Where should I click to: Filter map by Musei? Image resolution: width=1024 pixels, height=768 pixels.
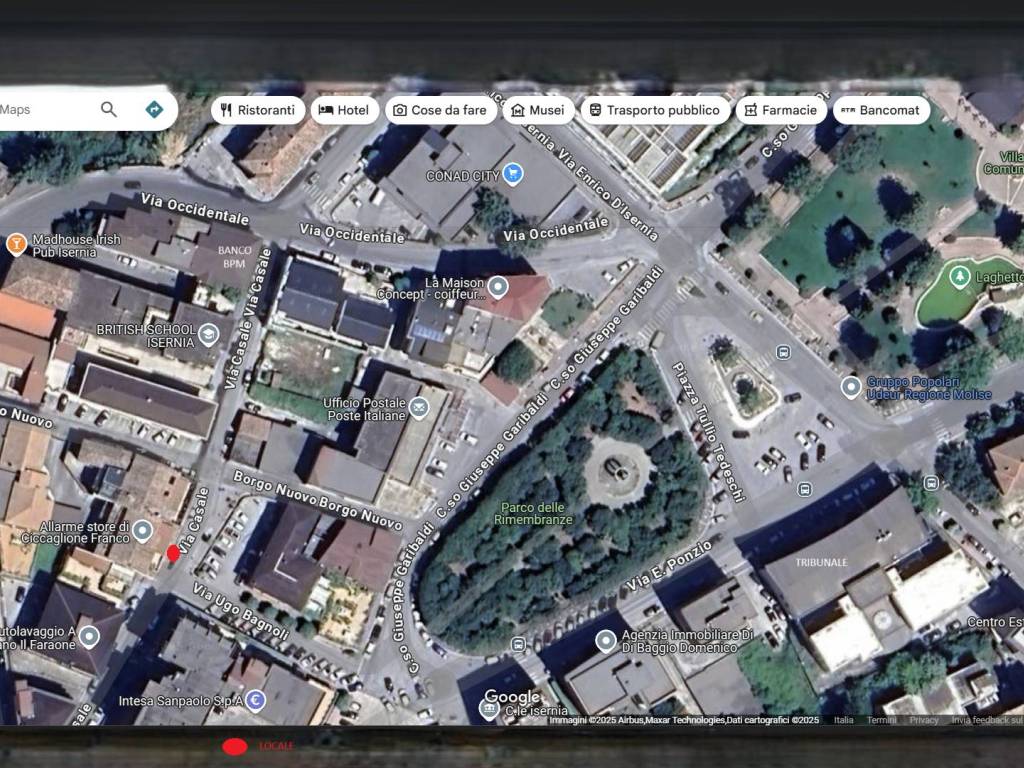coord(538,110)
